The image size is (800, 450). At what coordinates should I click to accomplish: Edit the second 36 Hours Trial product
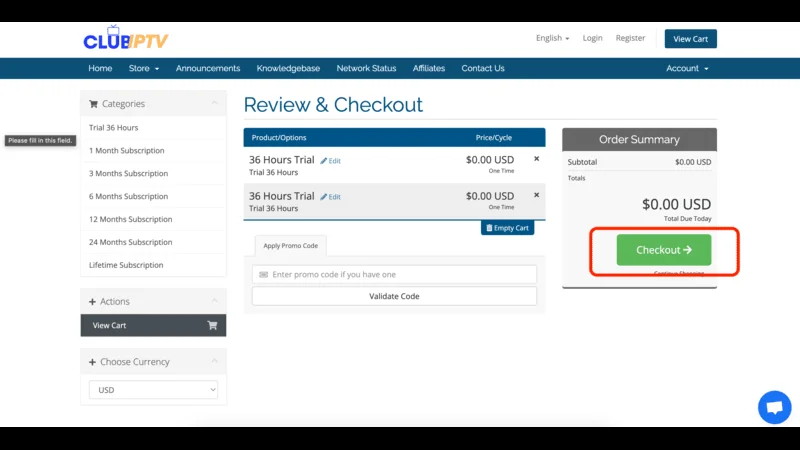331,197
